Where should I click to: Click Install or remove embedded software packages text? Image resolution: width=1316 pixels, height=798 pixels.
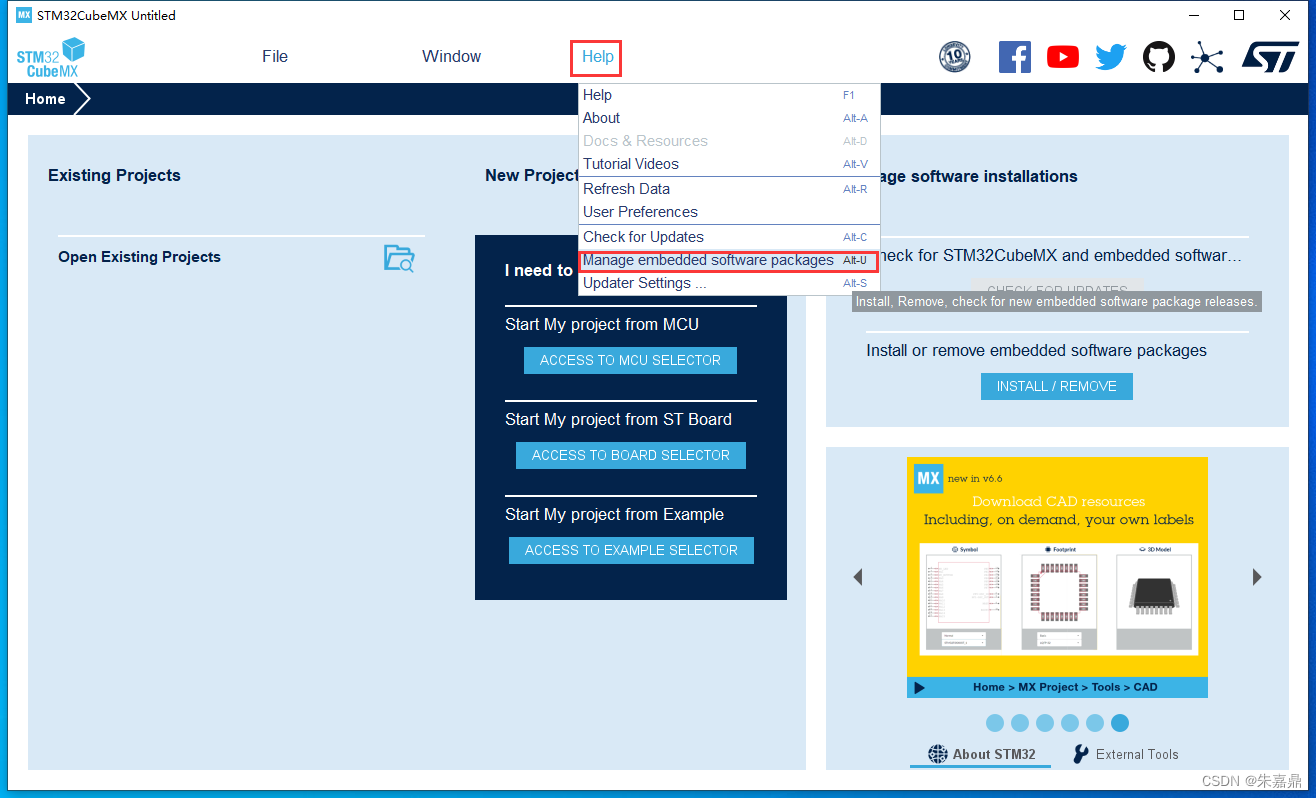coord(1036,350)
